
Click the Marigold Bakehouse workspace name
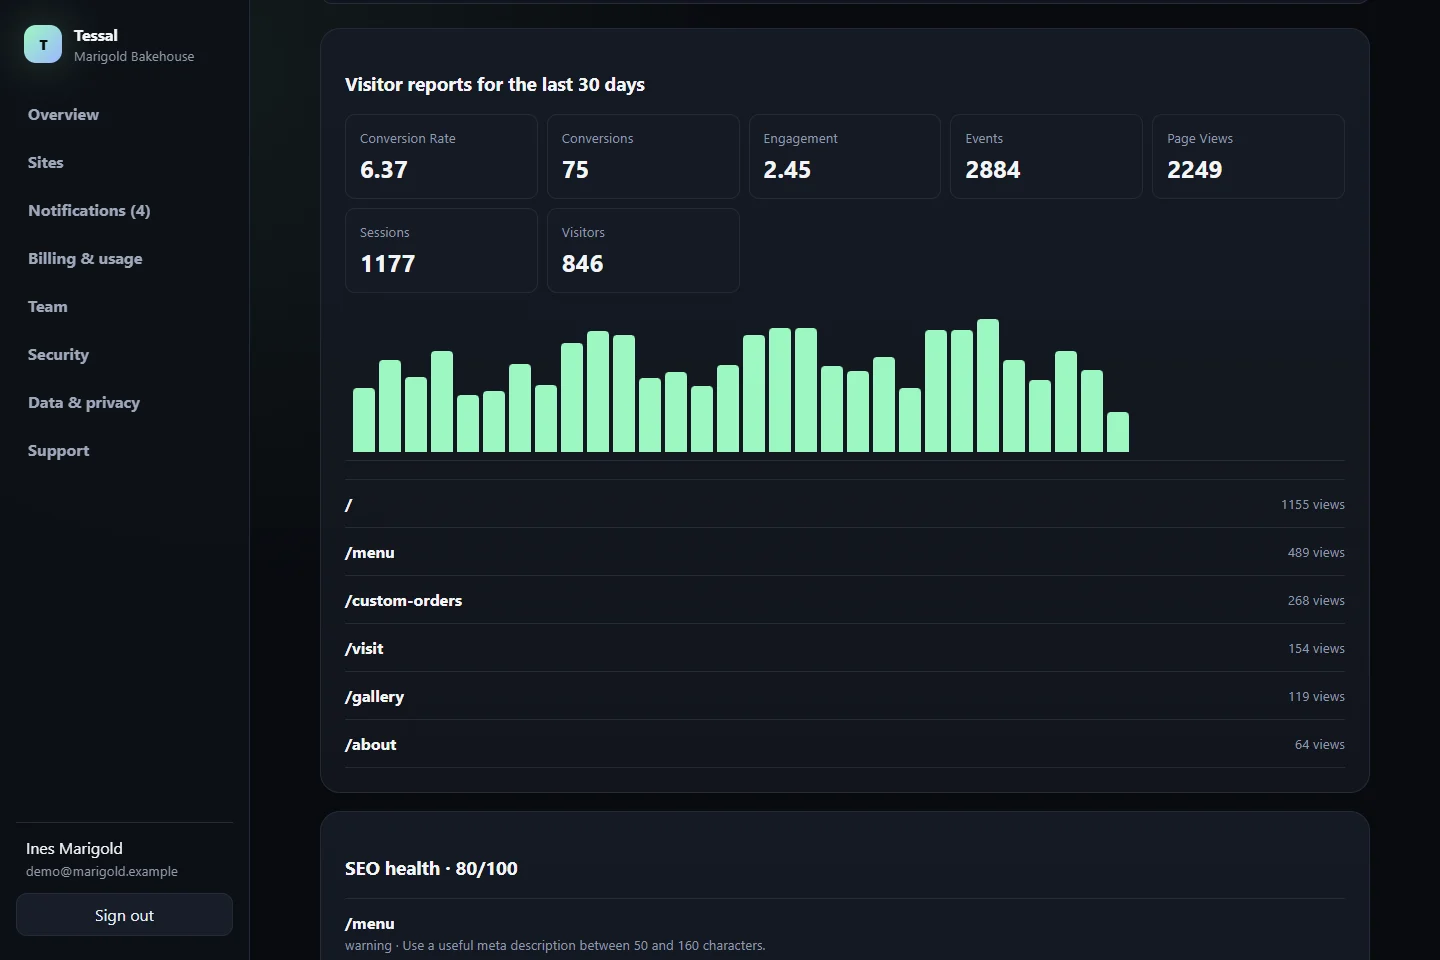coord(134,57)
